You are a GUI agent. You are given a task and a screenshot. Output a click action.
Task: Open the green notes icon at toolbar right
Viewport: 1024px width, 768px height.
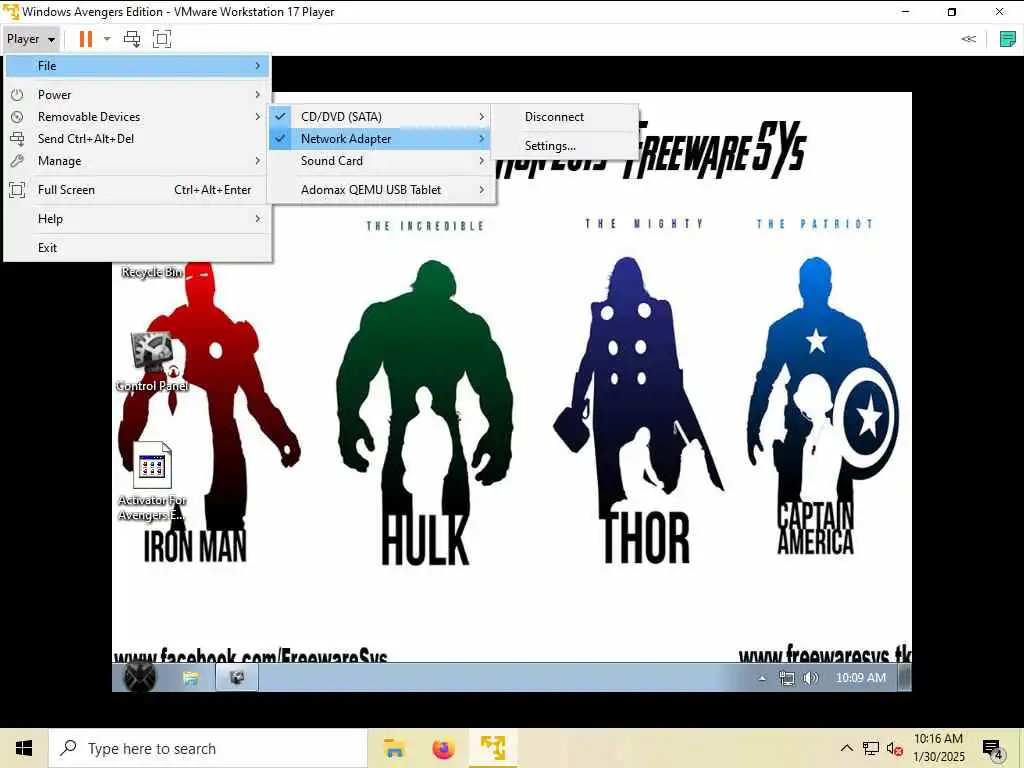pyautogui.click(x=1008, y=39)
